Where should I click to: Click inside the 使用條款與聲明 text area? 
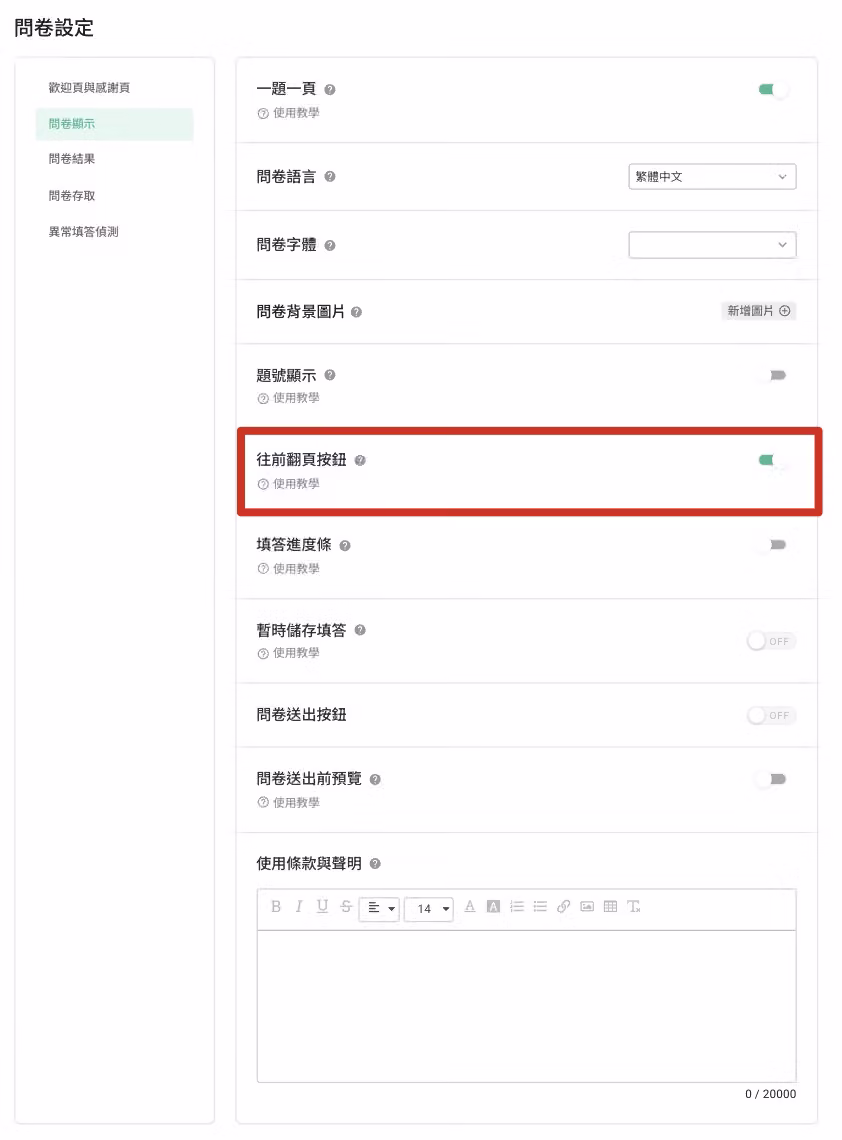click(526, 1006)
